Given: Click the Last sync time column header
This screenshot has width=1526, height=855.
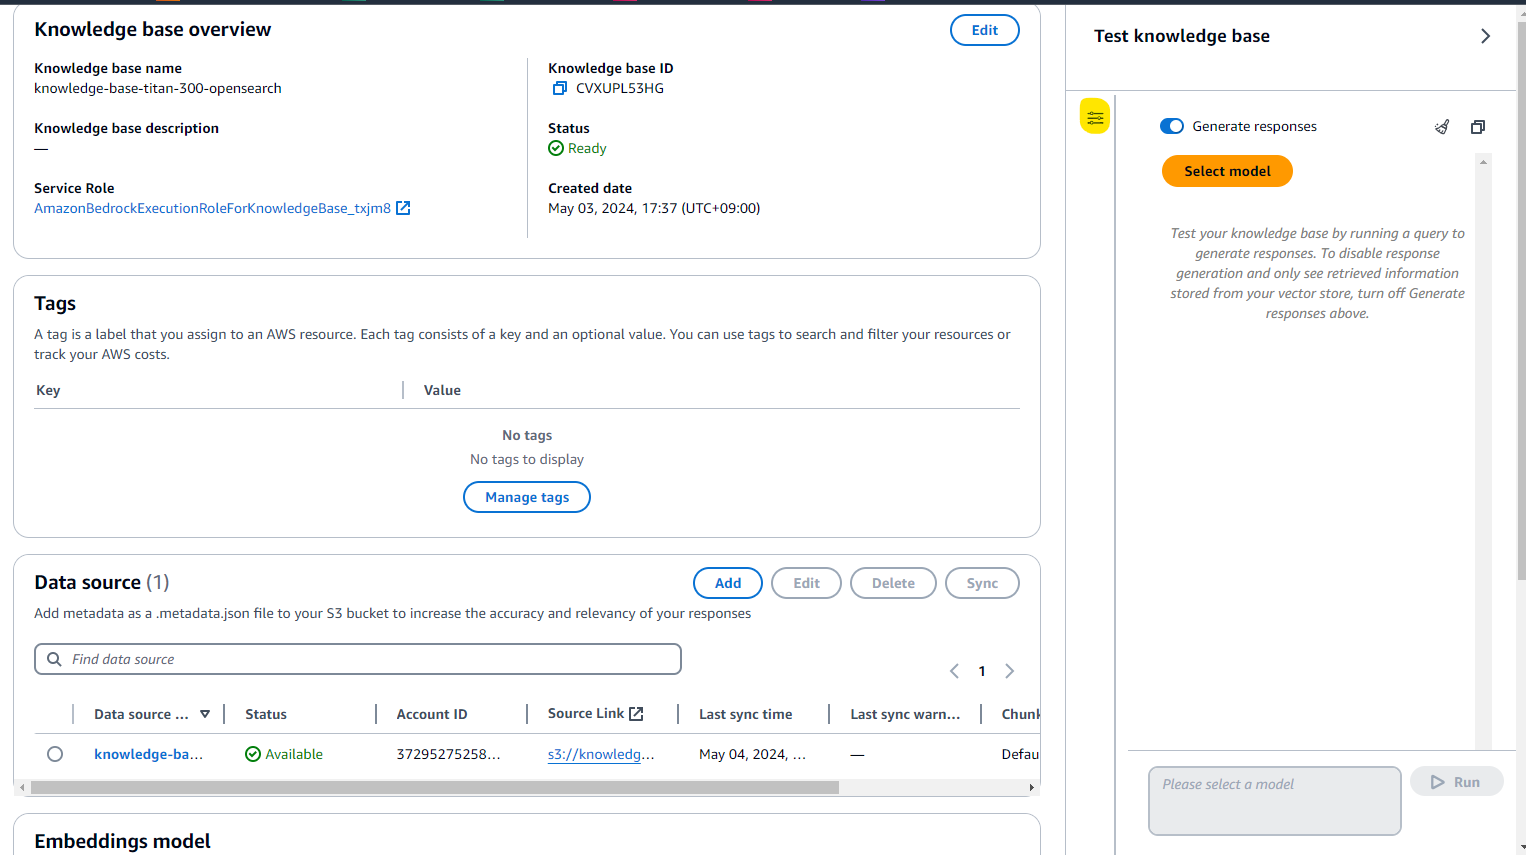Looking at the screenshot, I should tap(745, 714).
